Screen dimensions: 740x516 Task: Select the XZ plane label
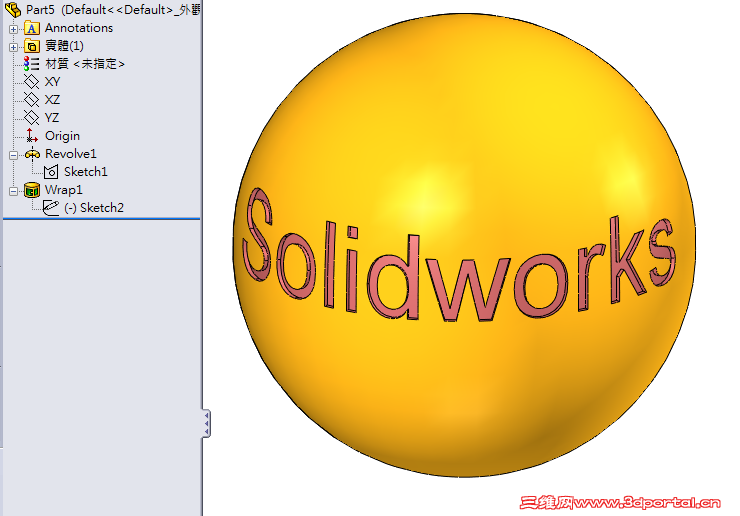click(x=52, y=100)
